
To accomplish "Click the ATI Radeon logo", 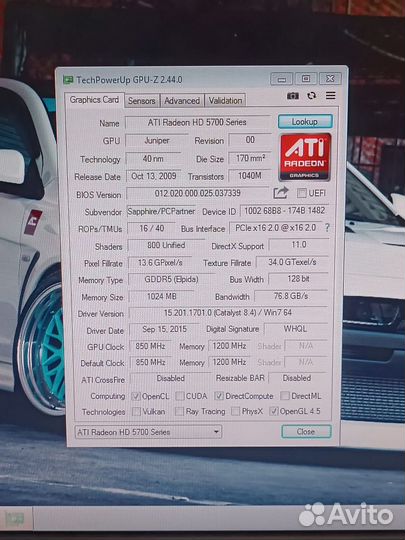I will (305, 157).
